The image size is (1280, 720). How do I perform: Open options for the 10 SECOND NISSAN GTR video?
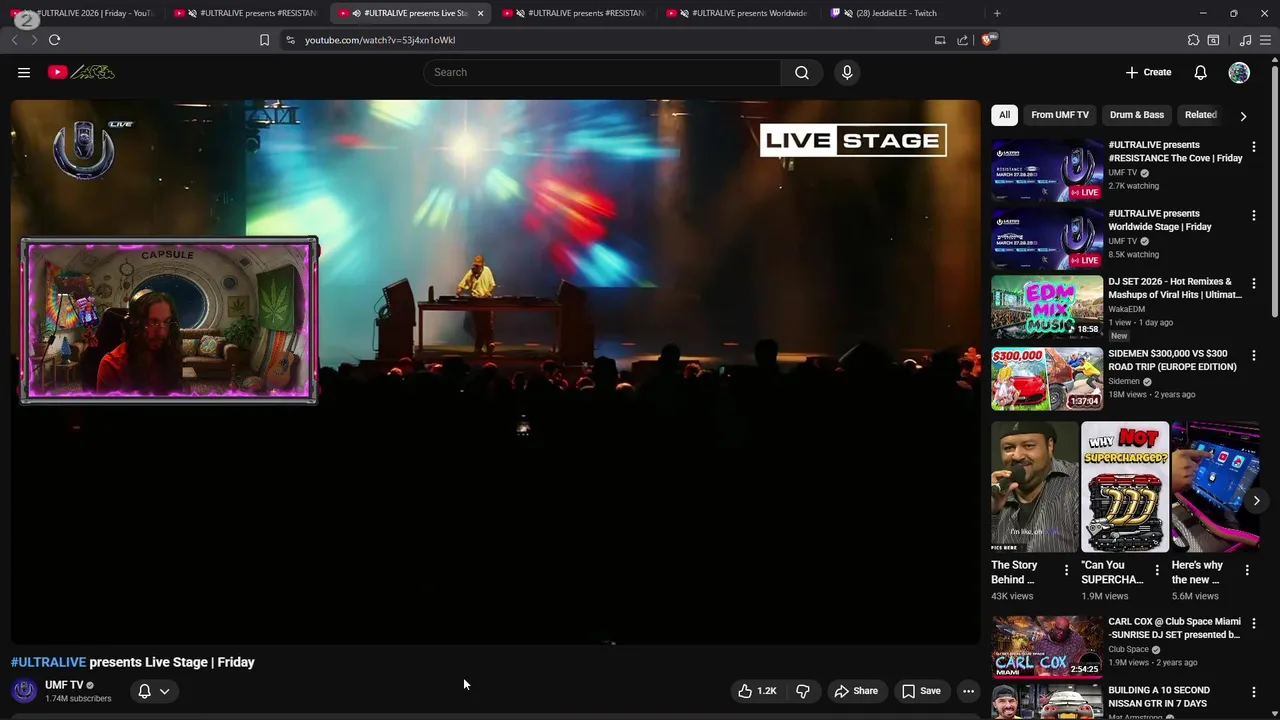pos(1253,692)
